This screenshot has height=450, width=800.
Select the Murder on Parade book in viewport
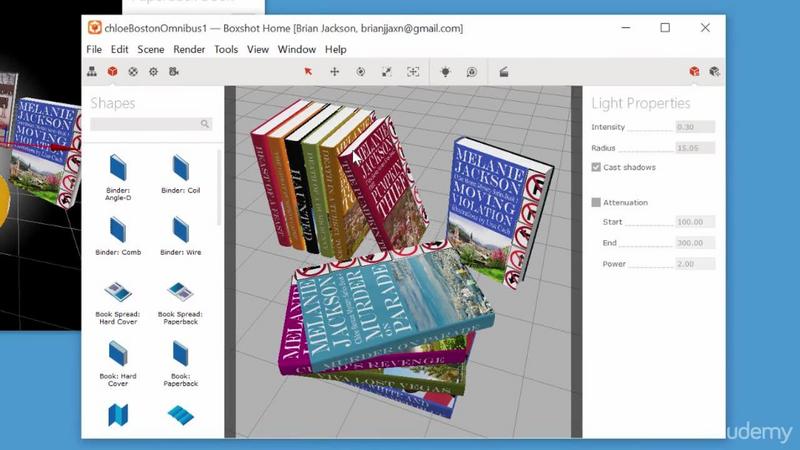pos(392,306)
